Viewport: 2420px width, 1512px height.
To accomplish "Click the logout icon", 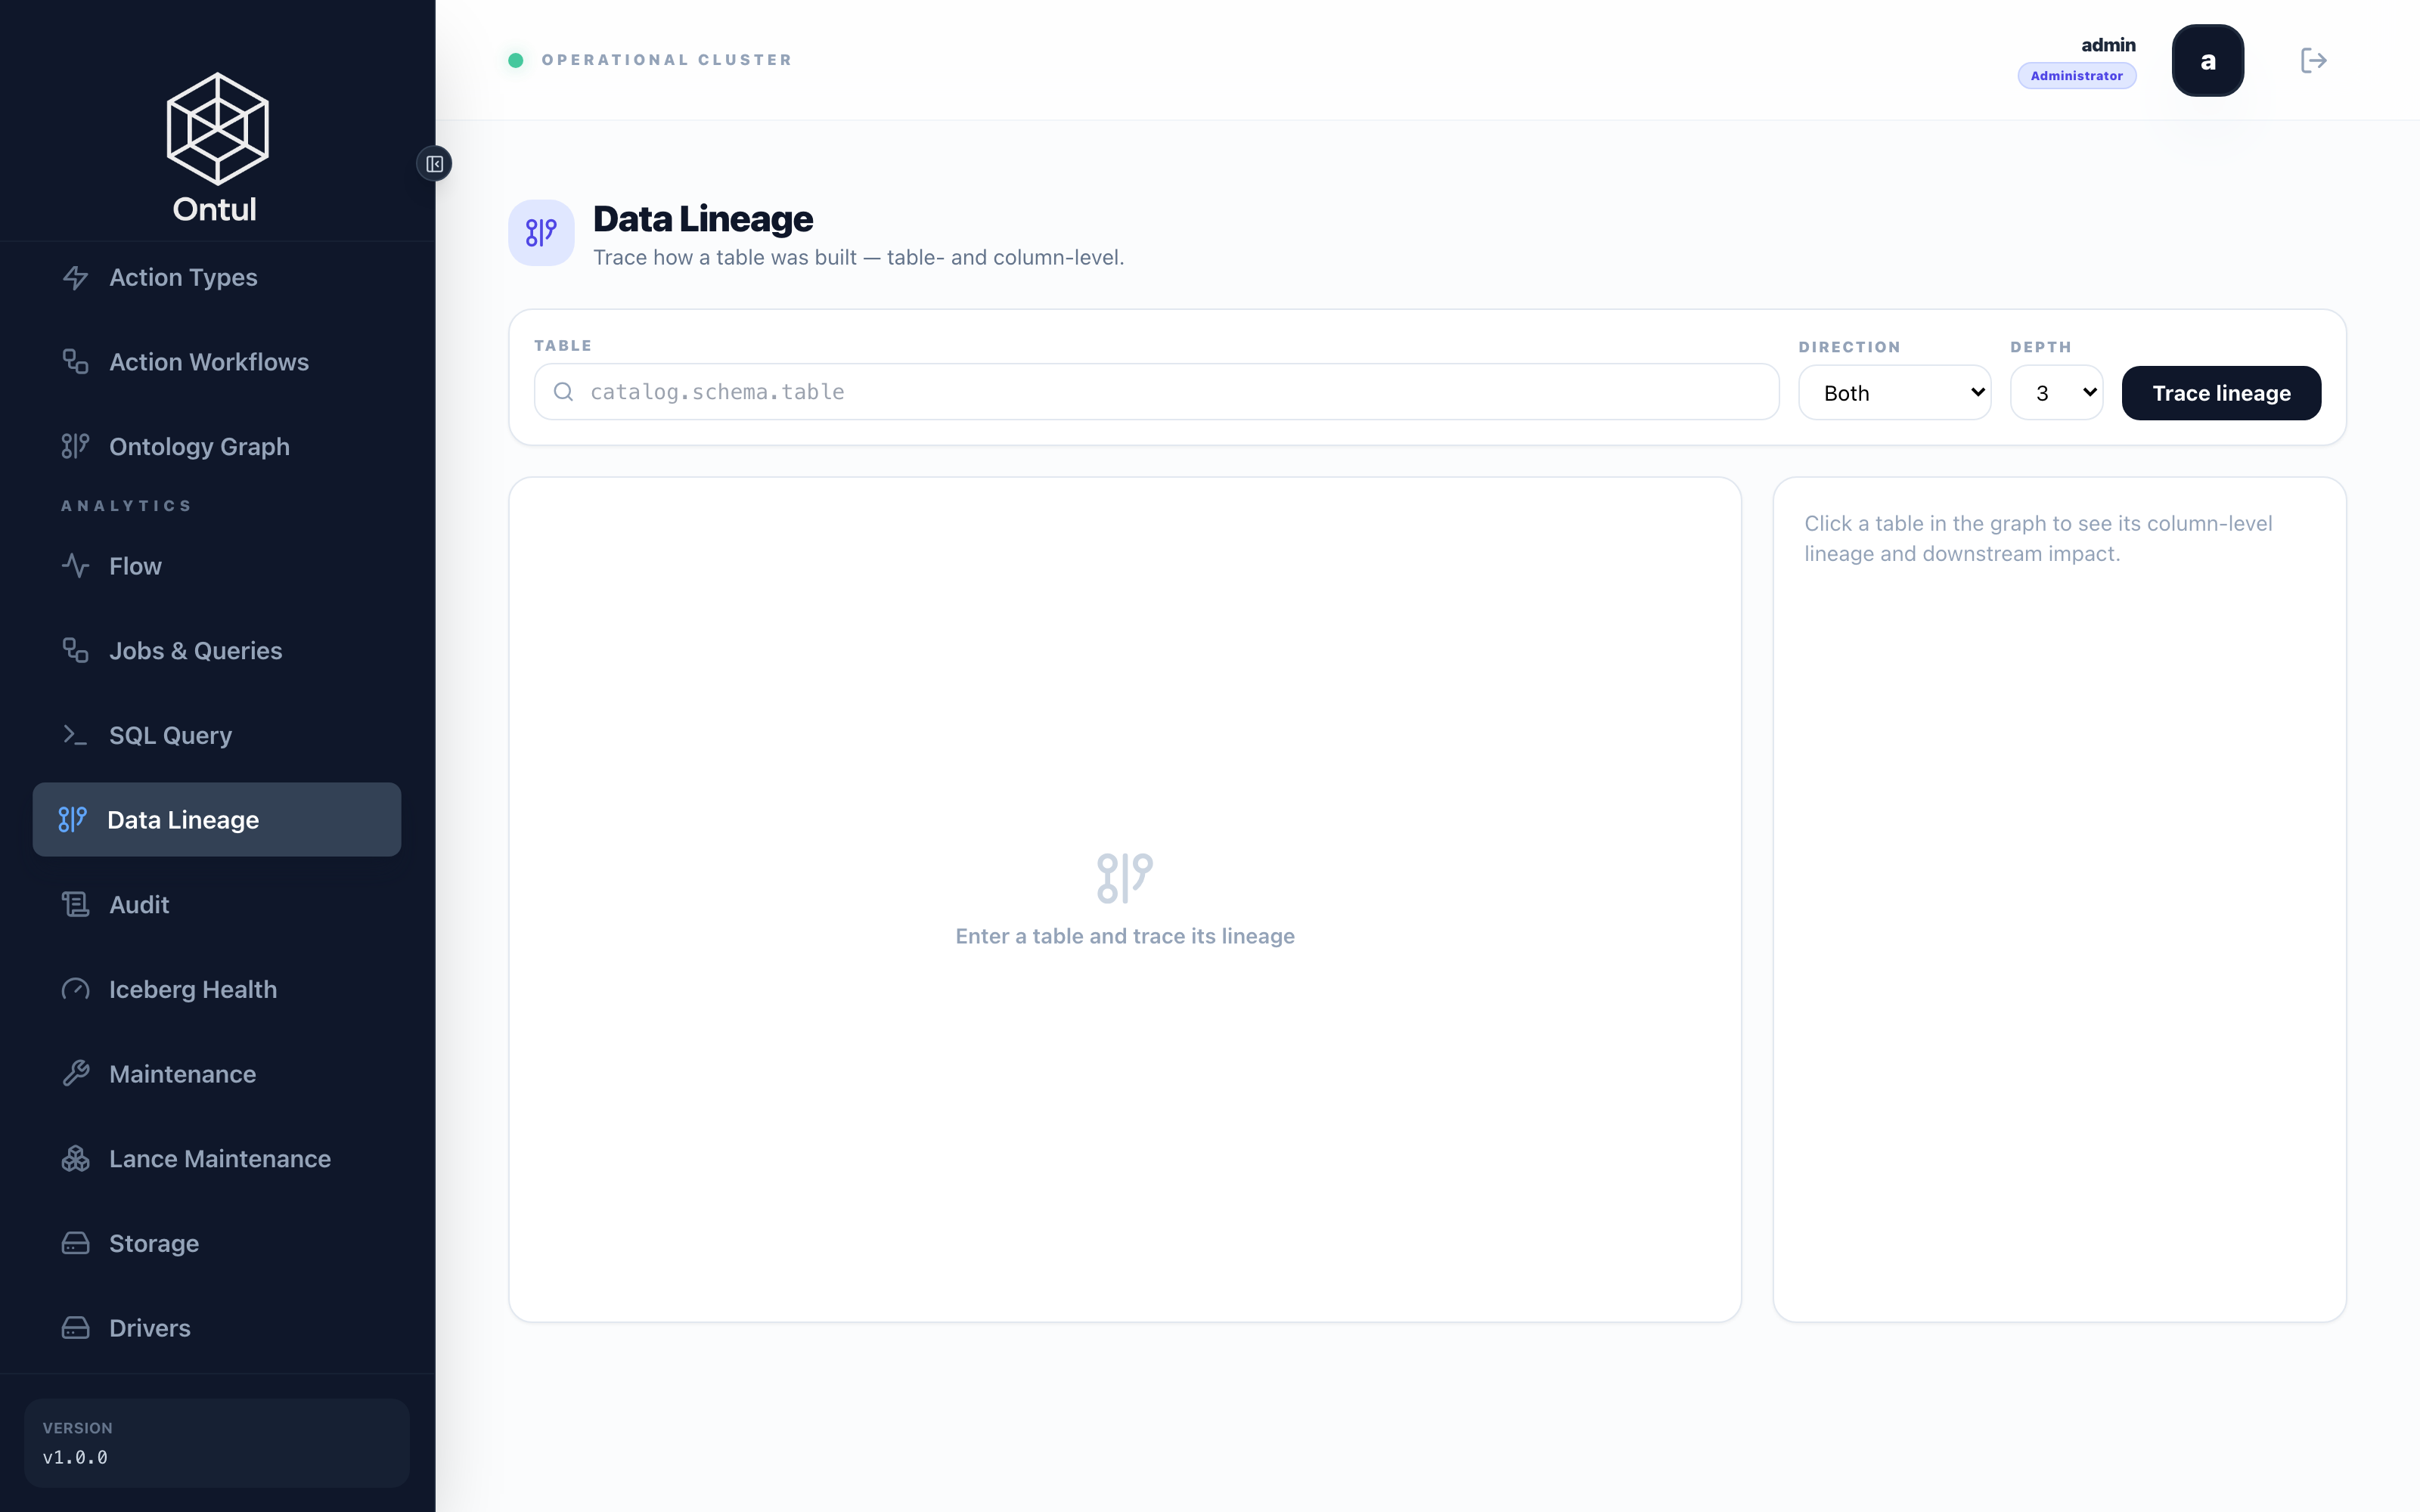I will coord(2313,61).
